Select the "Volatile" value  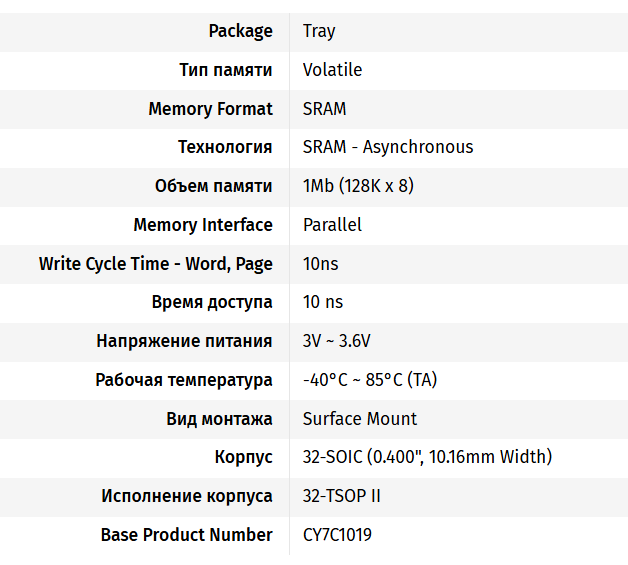[332, 70]
